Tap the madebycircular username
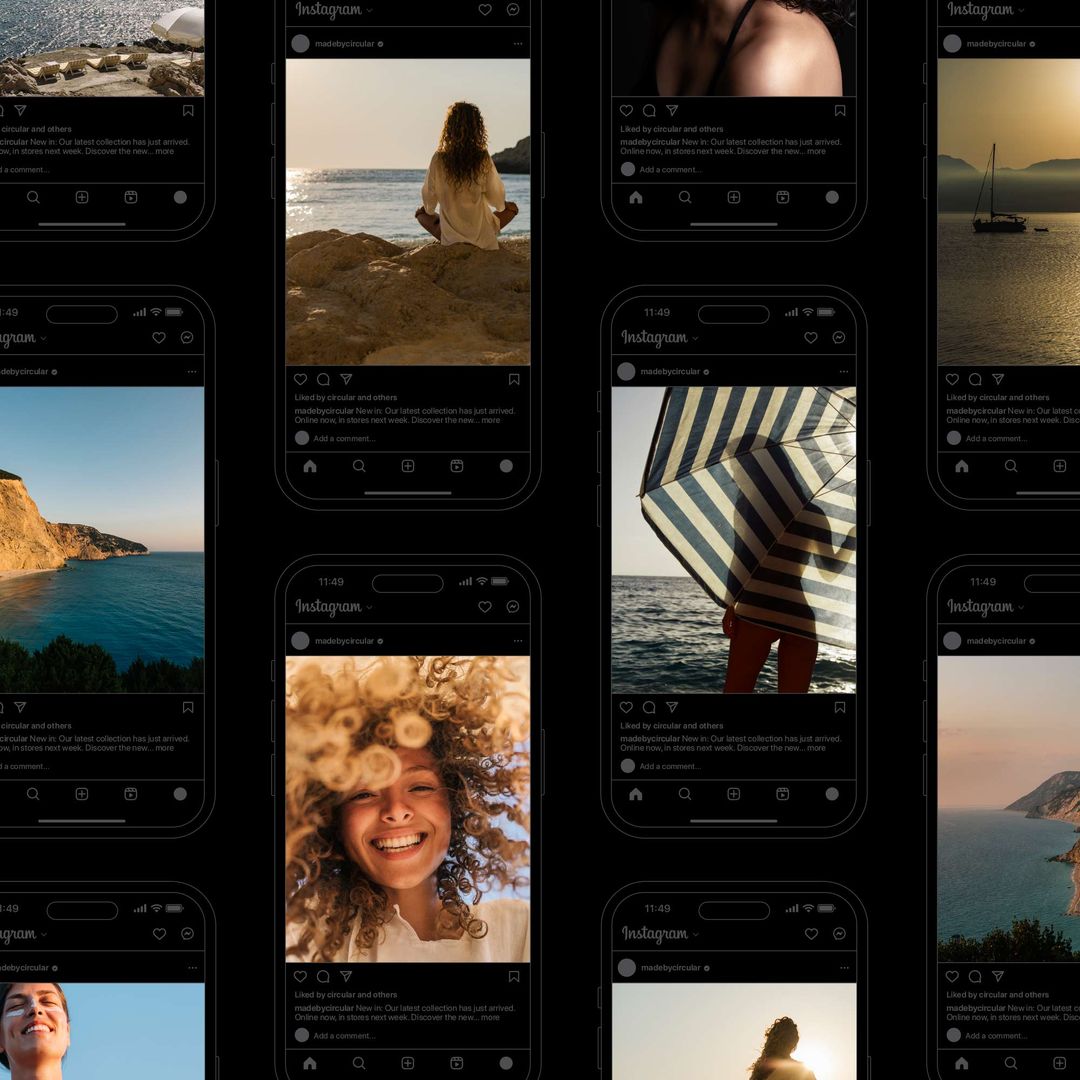 tap(345, 641)
